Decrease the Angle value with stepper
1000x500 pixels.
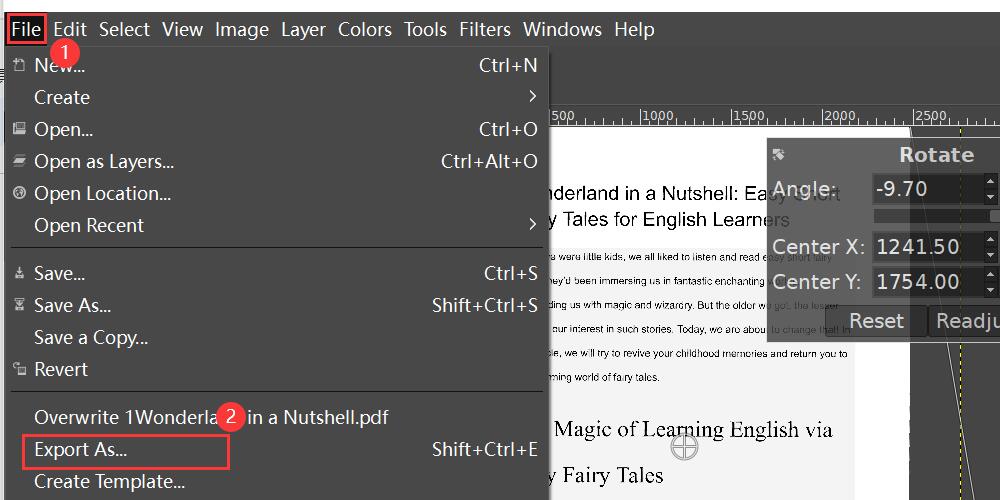[990, 196]
